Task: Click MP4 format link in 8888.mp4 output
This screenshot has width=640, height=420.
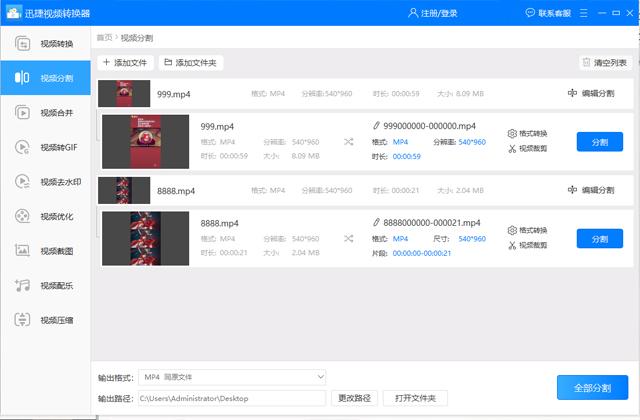Action: [x=400, y=239]
